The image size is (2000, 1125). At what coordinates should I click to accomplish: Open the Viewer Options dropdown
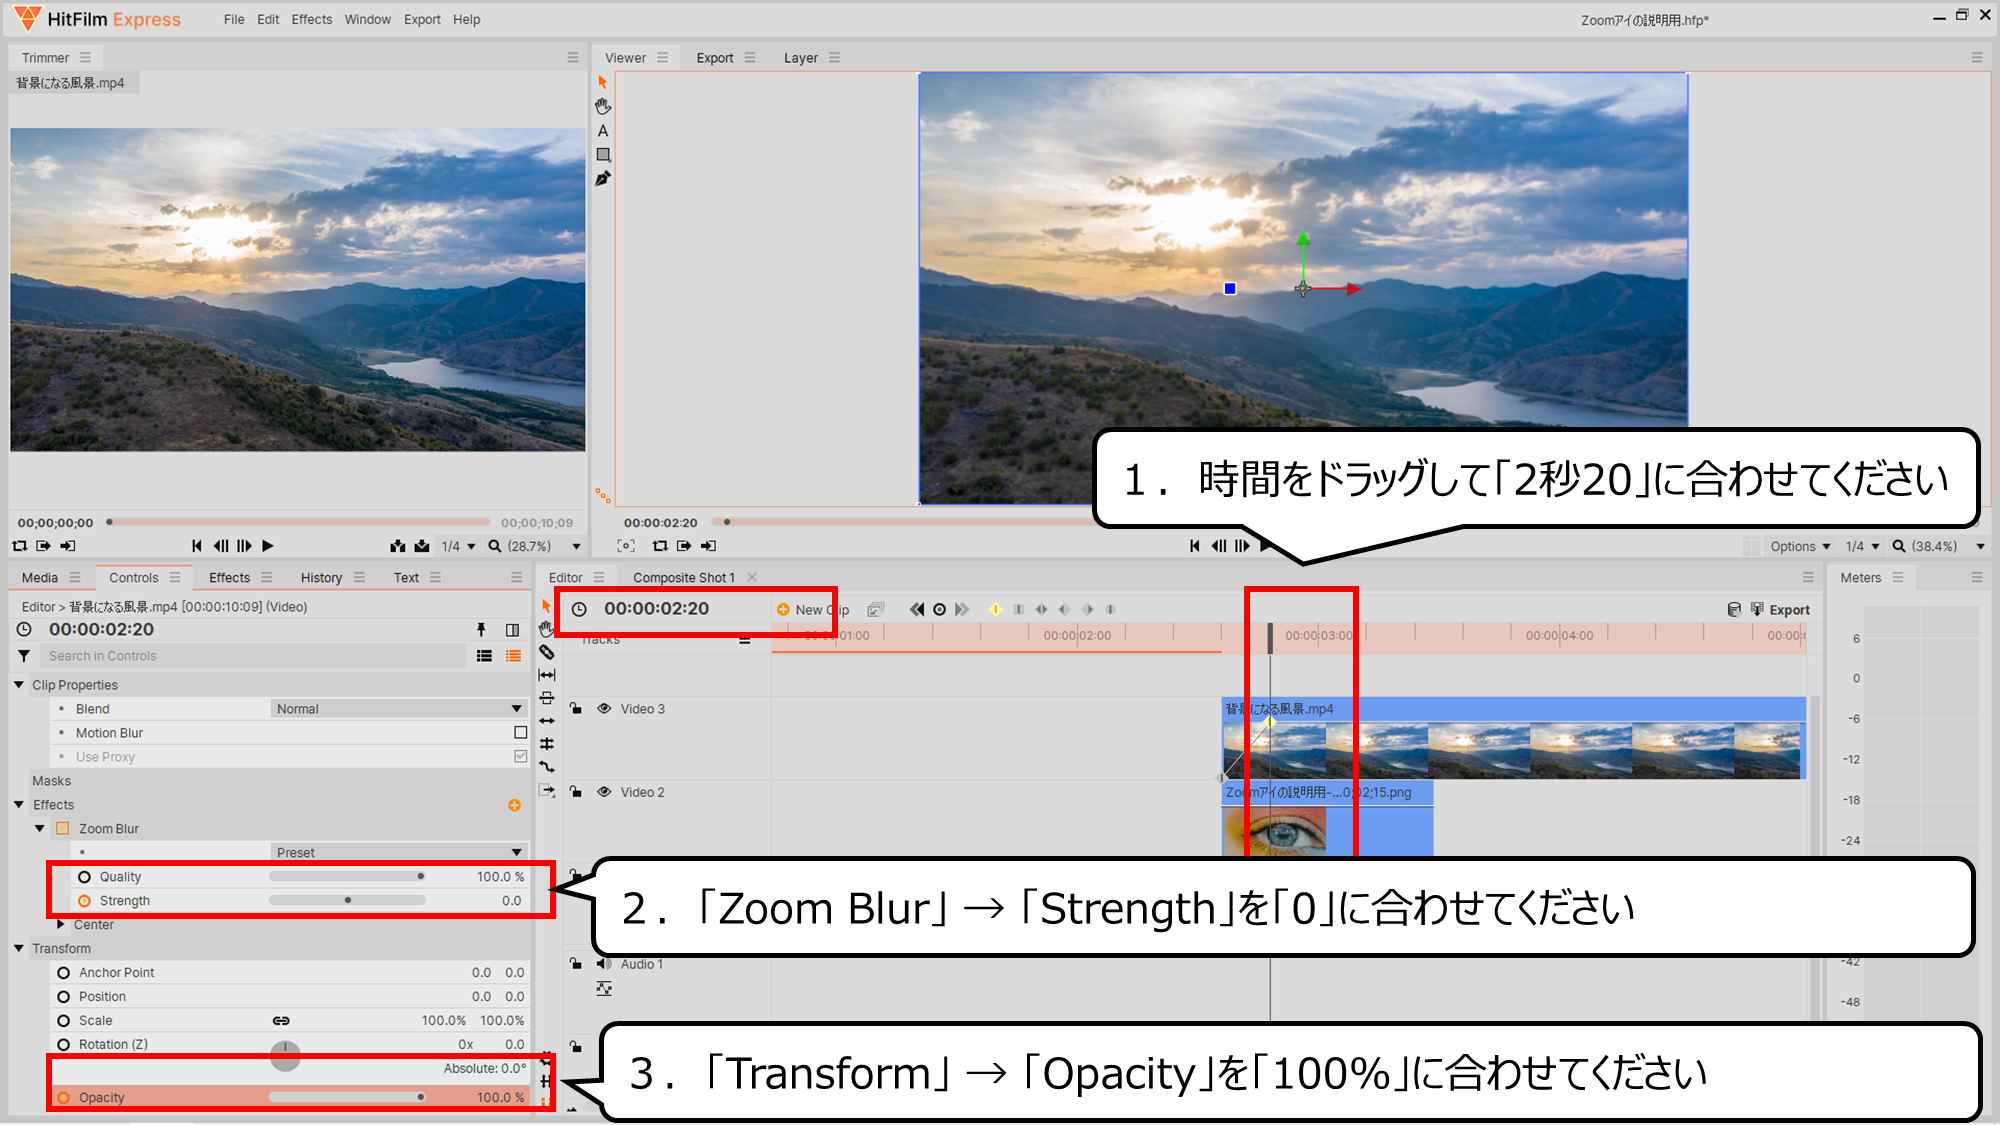(1800, 547)
